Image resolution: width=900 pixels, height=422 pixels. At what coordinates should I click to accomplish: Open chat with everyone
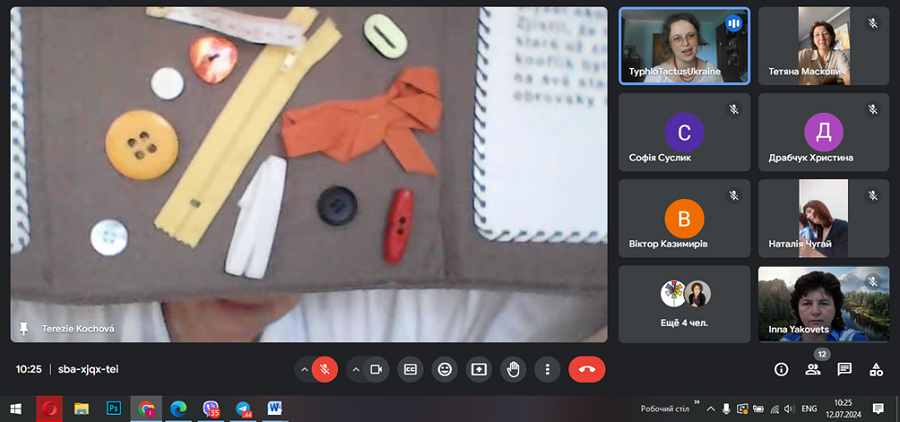click(844, 370)
